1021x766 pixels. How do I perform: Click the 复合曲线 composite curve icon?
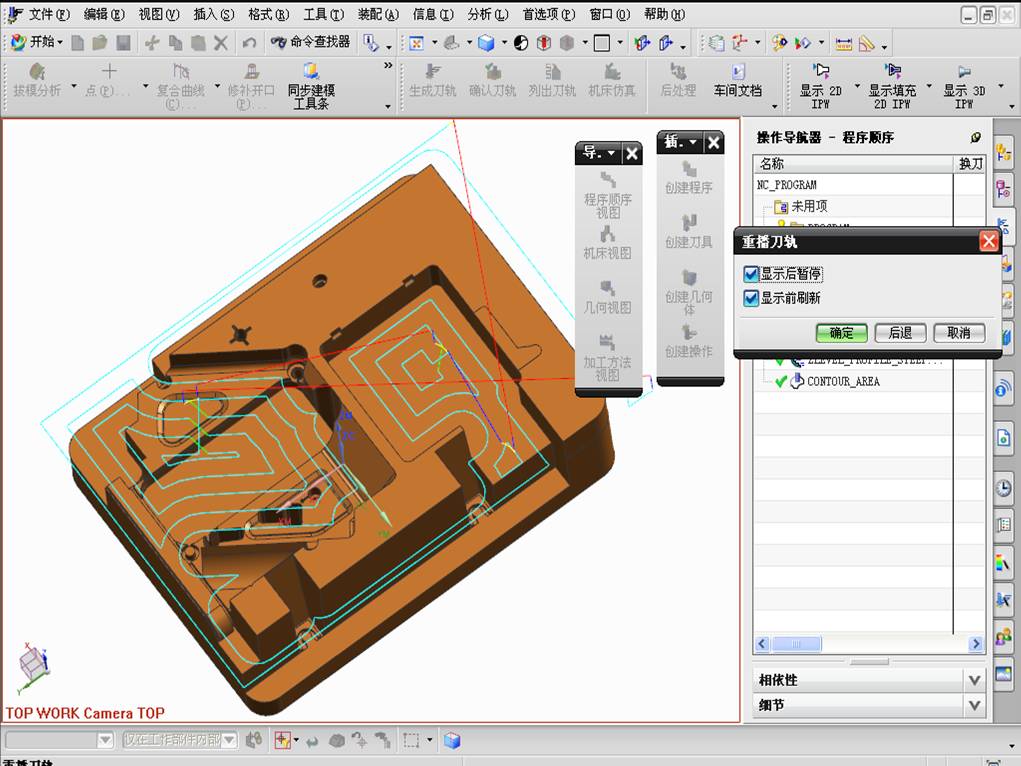tap(181, 70)
